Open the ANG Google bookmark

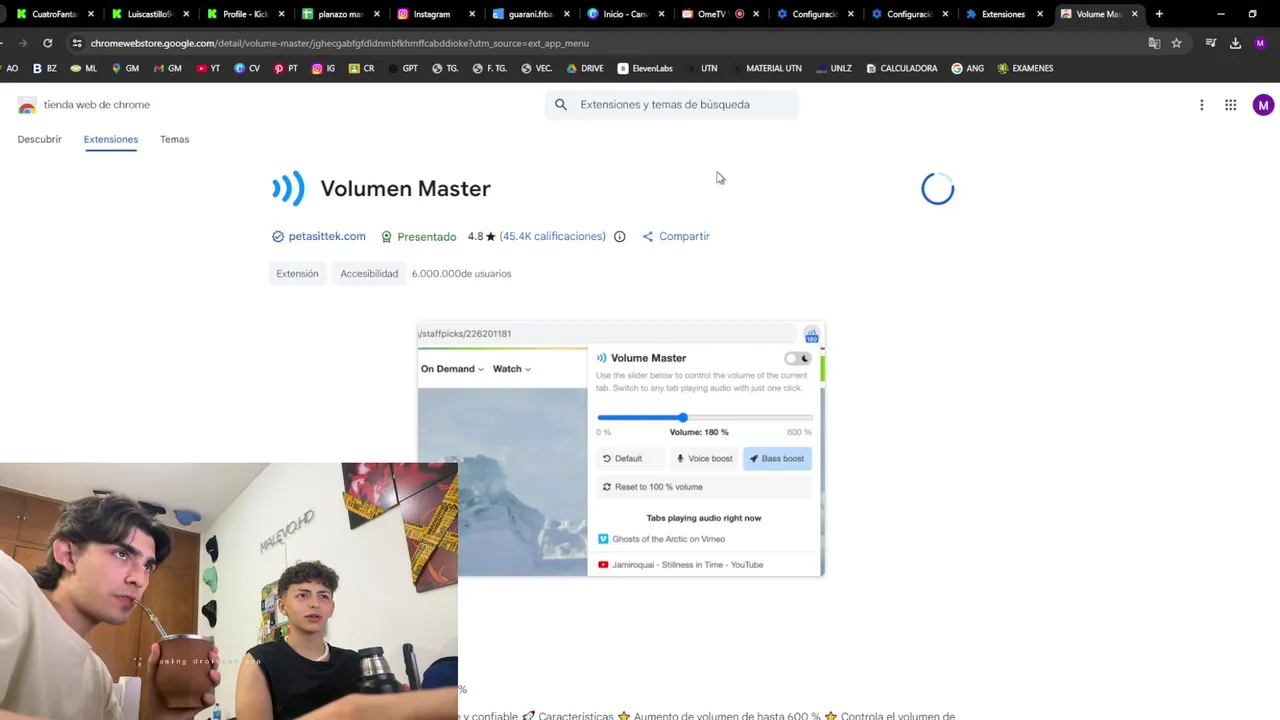tap(967, 68)
